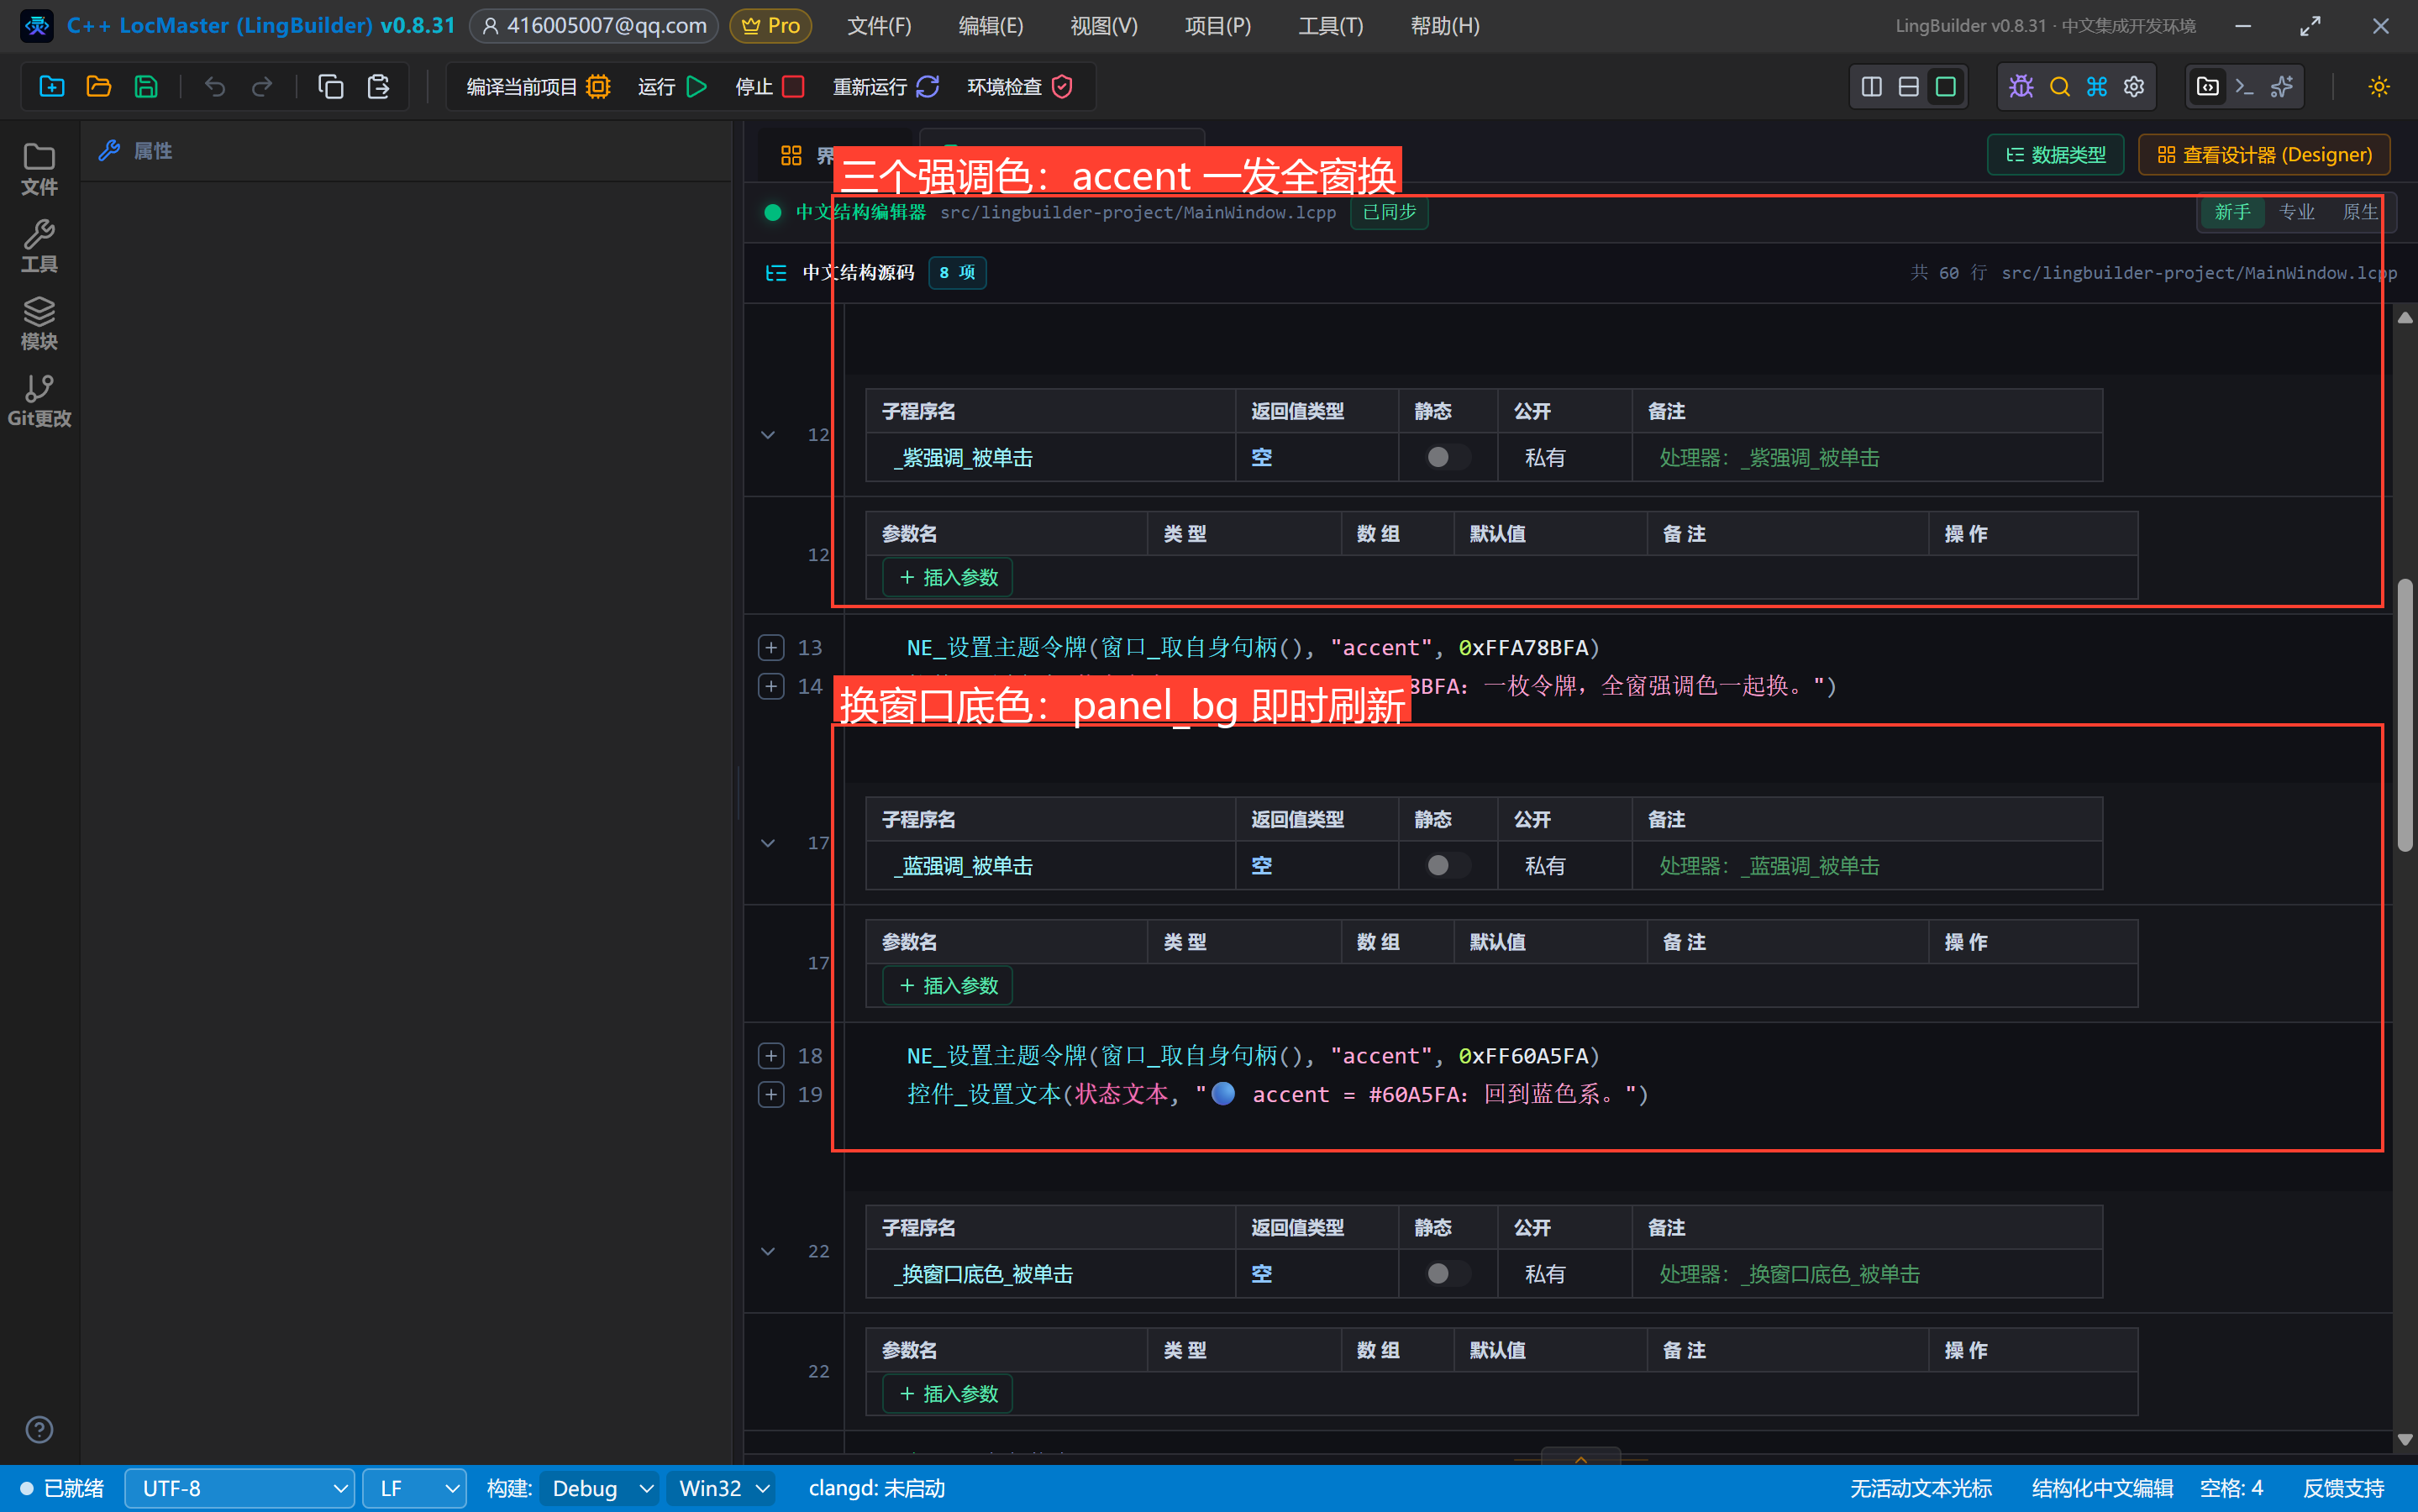Open the LF line ending dropdown
The width and height of the screenshot is (2418, 1512).
point(414,1488)
